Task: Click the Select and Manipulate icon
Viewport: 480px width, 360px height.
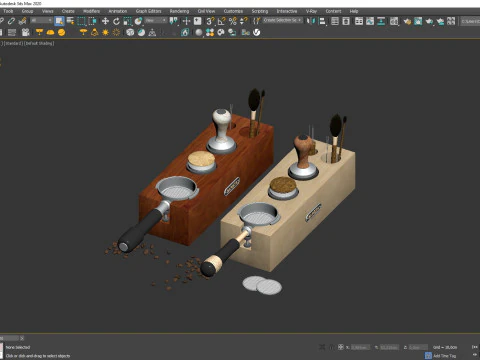Action: [186, 21]
